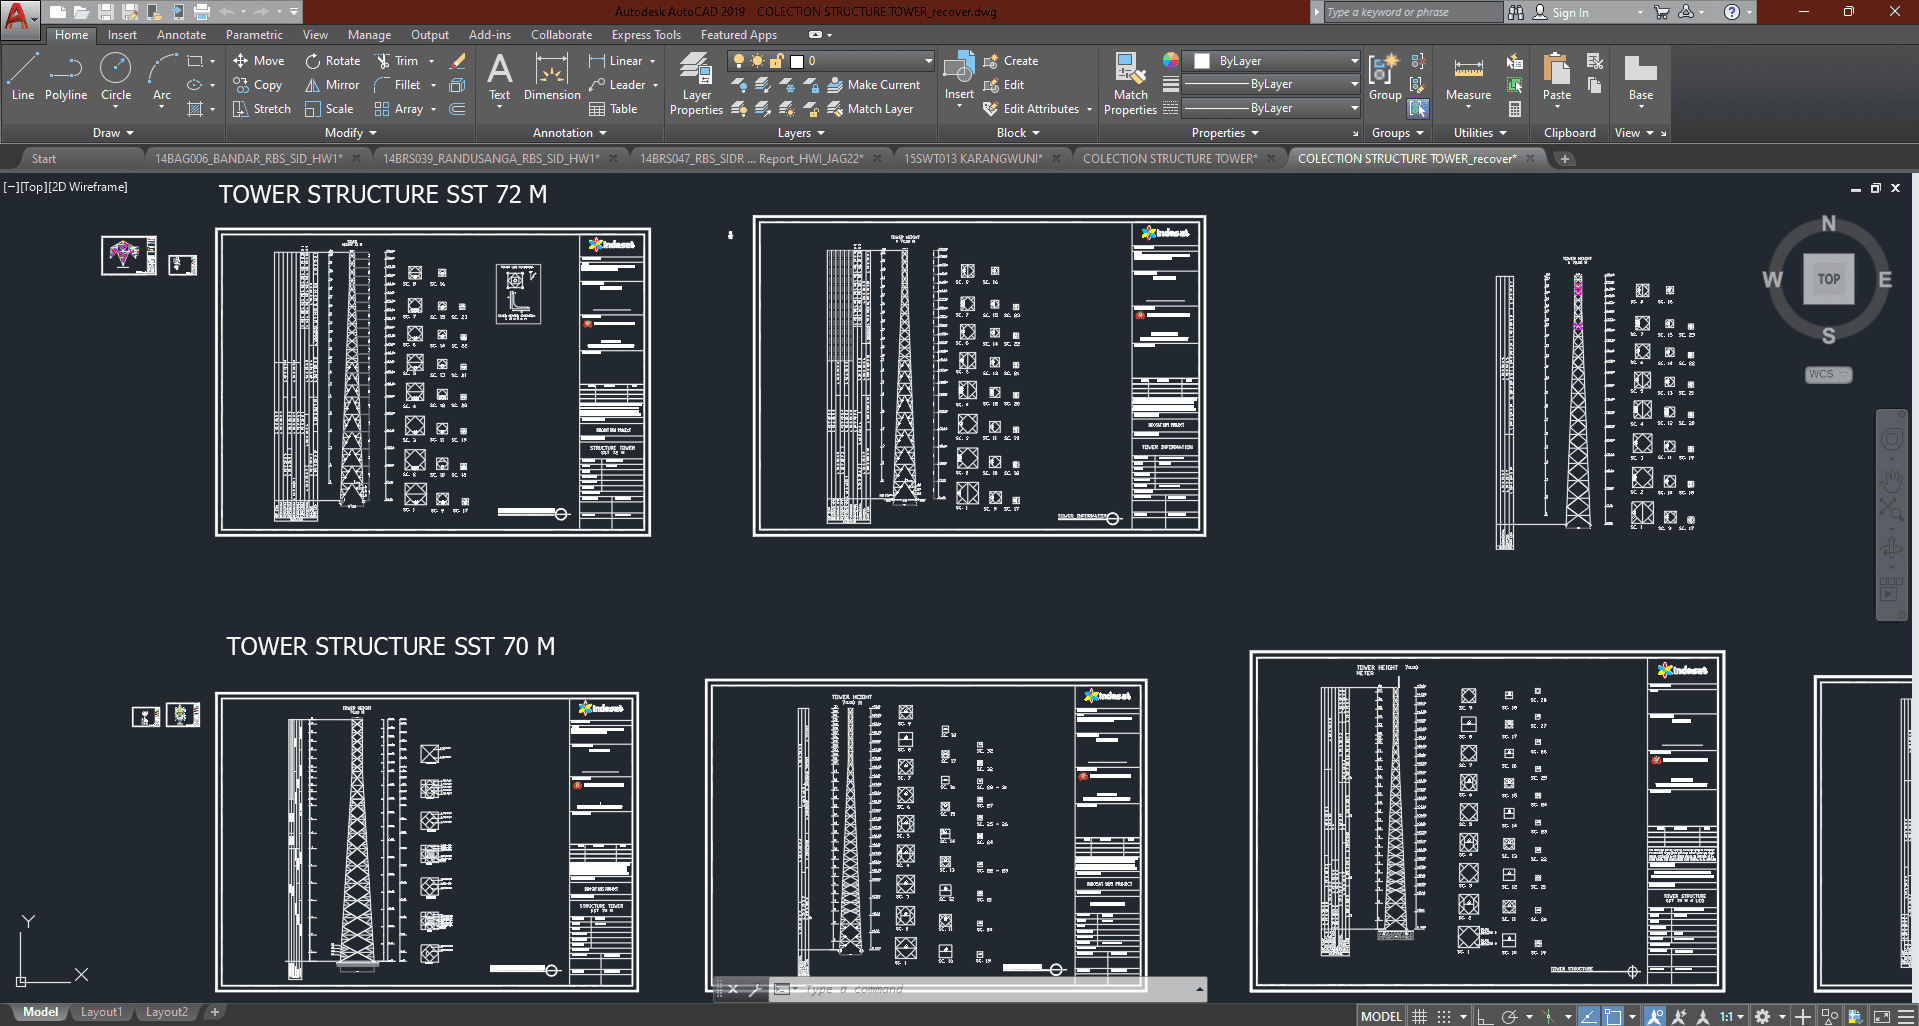Switch to the Layout1 tab
The image size is (1919, 1026).
pyautogui.click(x=101, y=1012)
